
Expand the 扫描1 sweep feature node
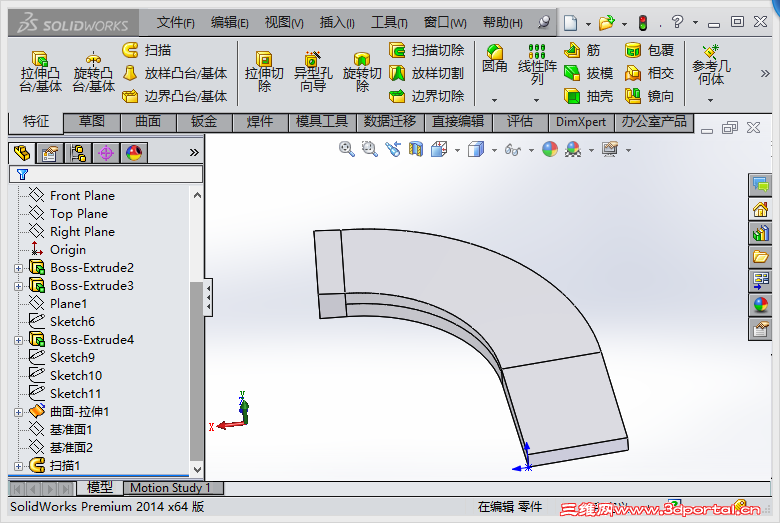pyautogui.click(x=18, y=466)
